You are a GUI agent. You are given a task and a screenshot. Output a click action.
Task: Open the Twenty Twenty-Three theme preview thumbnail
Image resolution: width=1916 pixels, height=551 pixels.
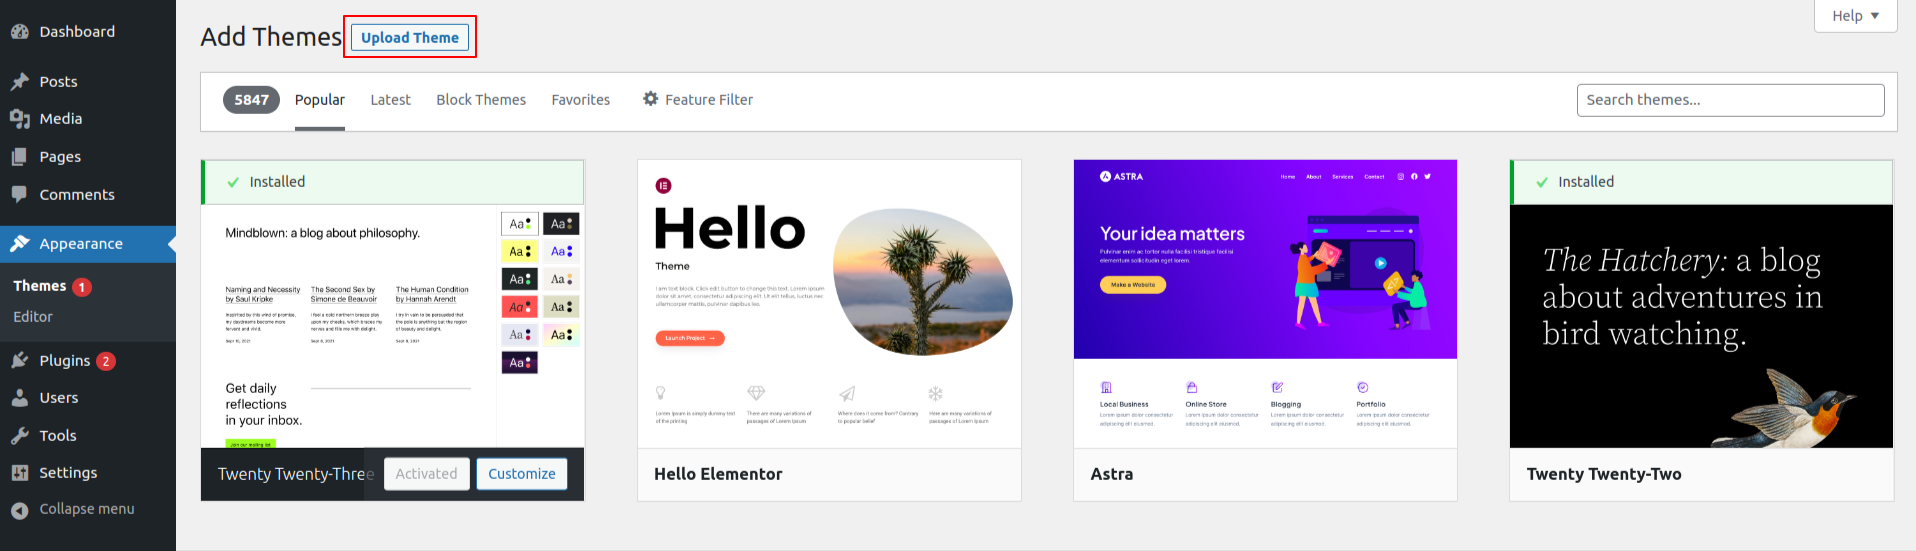392,326
